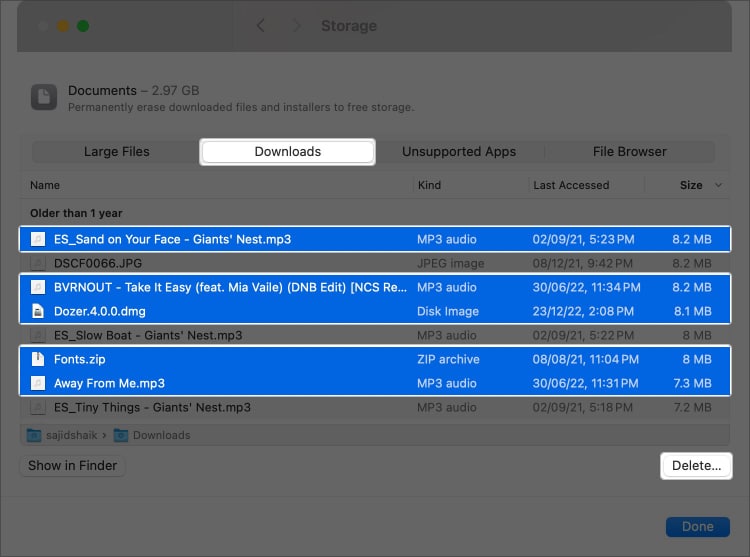Viewport: 750px width, 557px height.
Task: Click date 08/12/21, 9:42 PM
Action: pyautogui.click(x=583, y=263)
